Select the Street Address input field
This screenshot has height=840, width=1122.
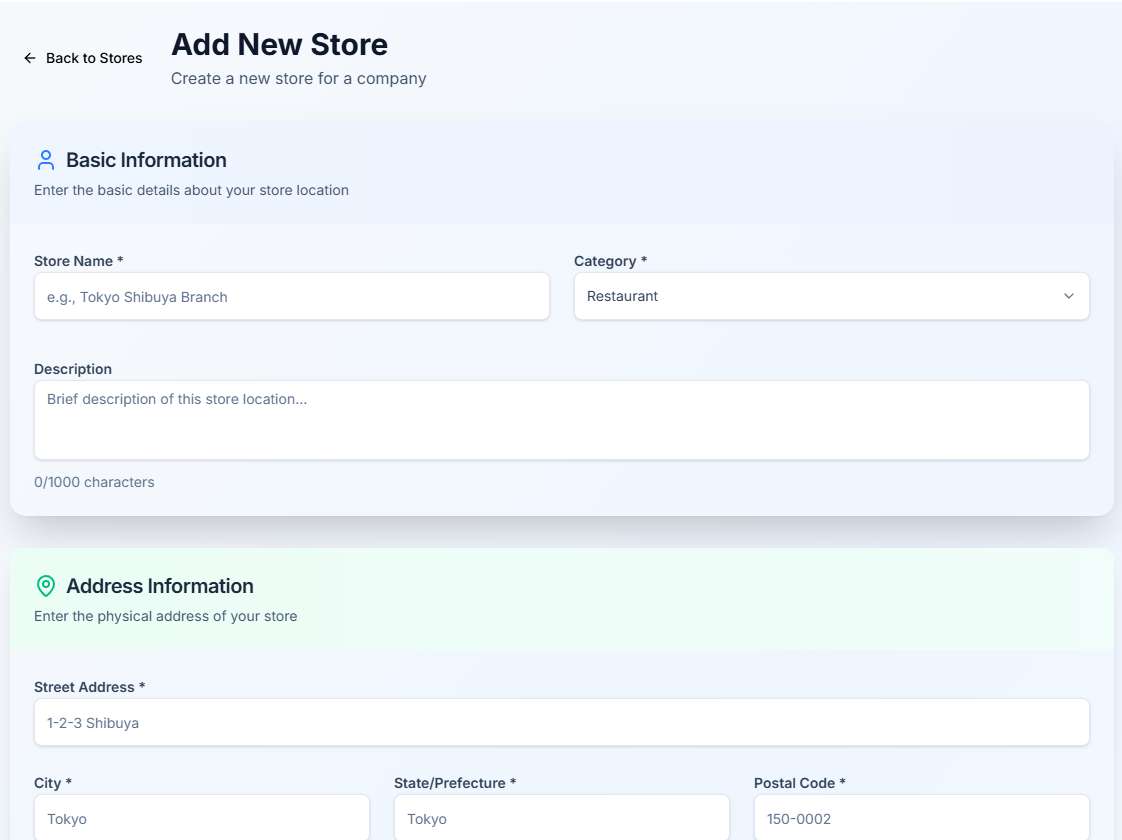tap(561, 722)
